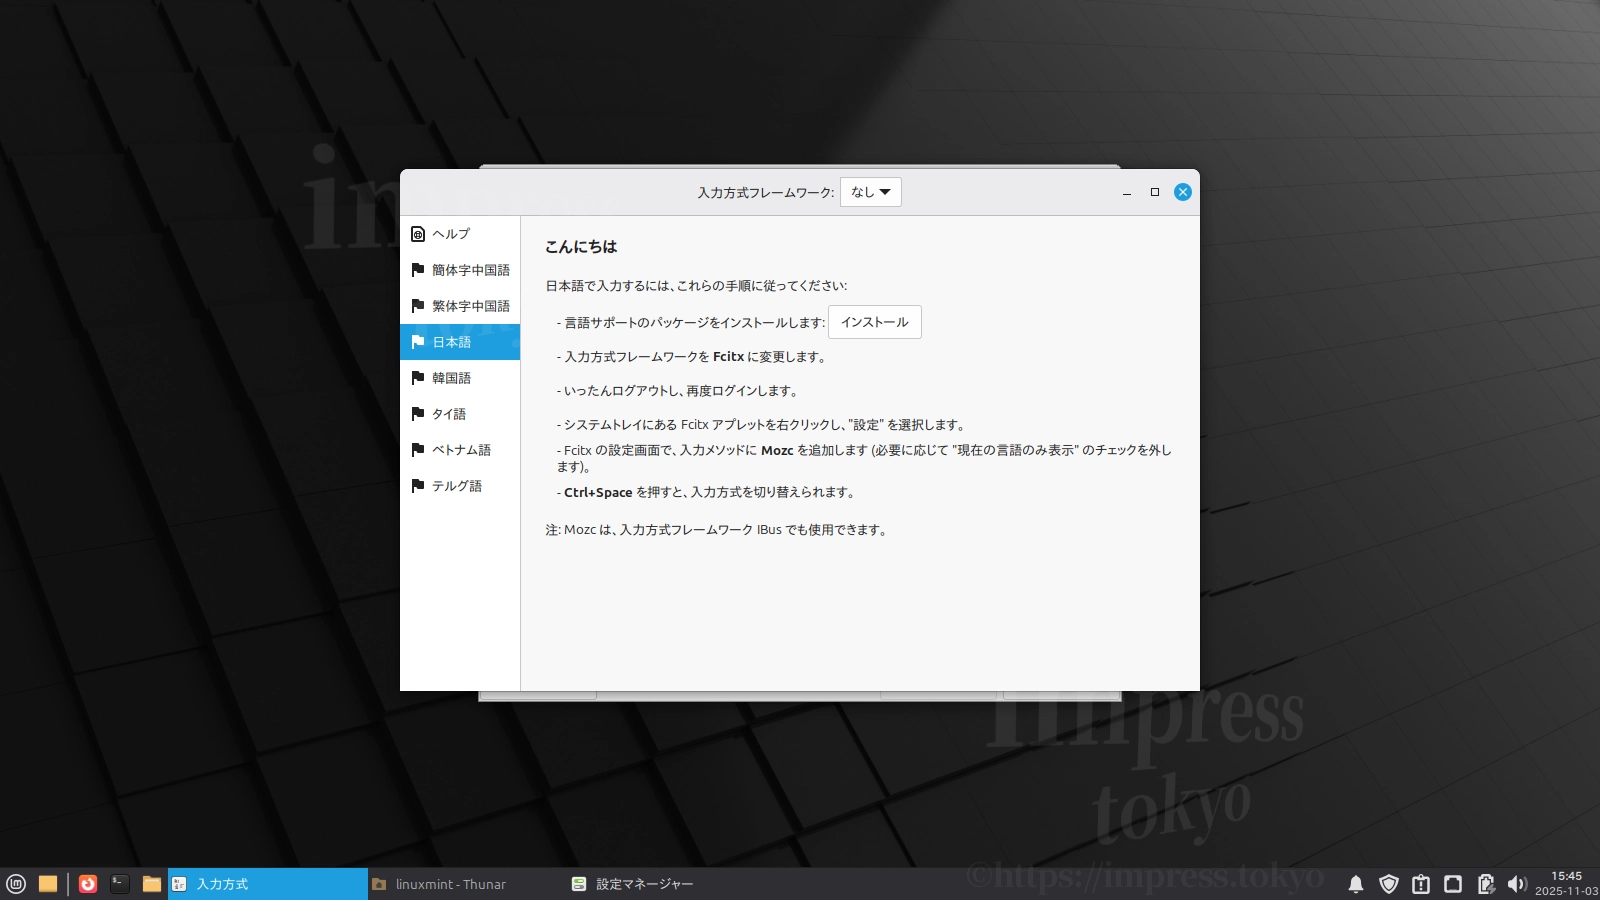Select 簡体字中国語 in the sidebar

point(460,270)
